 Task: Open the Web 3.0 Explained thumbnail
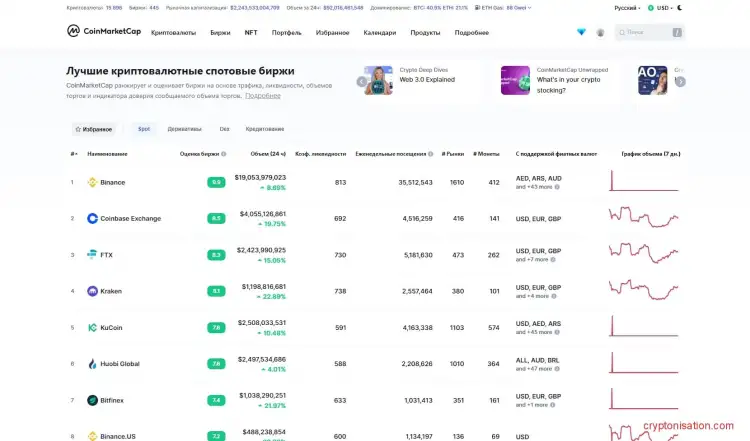[378, 80]
